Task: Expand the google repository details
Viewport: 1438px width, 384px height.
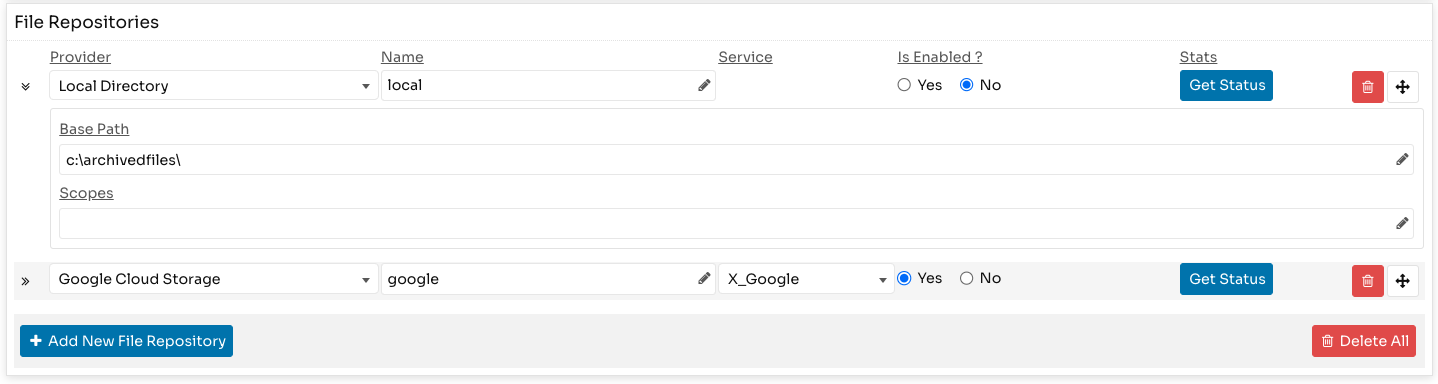Action: click(x=26, y=281)
